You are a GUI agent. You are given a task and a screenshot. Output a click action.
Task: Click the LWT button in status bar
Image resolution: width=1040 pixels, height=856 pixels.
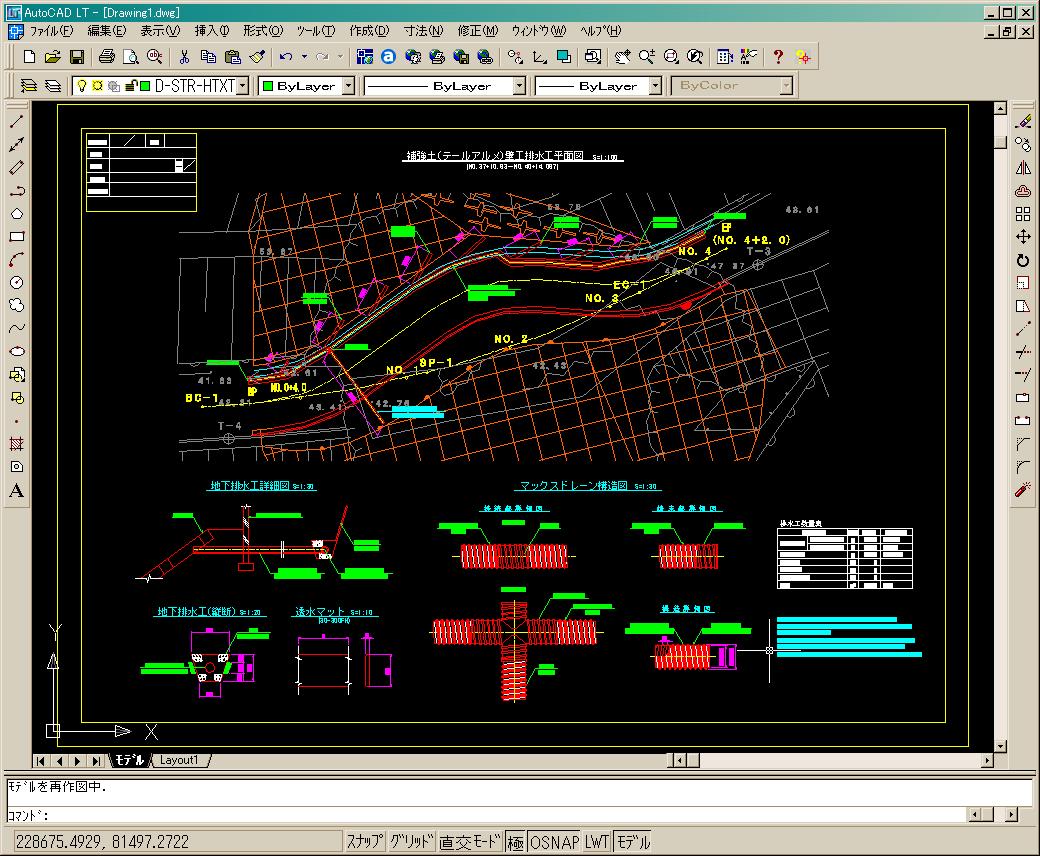pos(597,842)
